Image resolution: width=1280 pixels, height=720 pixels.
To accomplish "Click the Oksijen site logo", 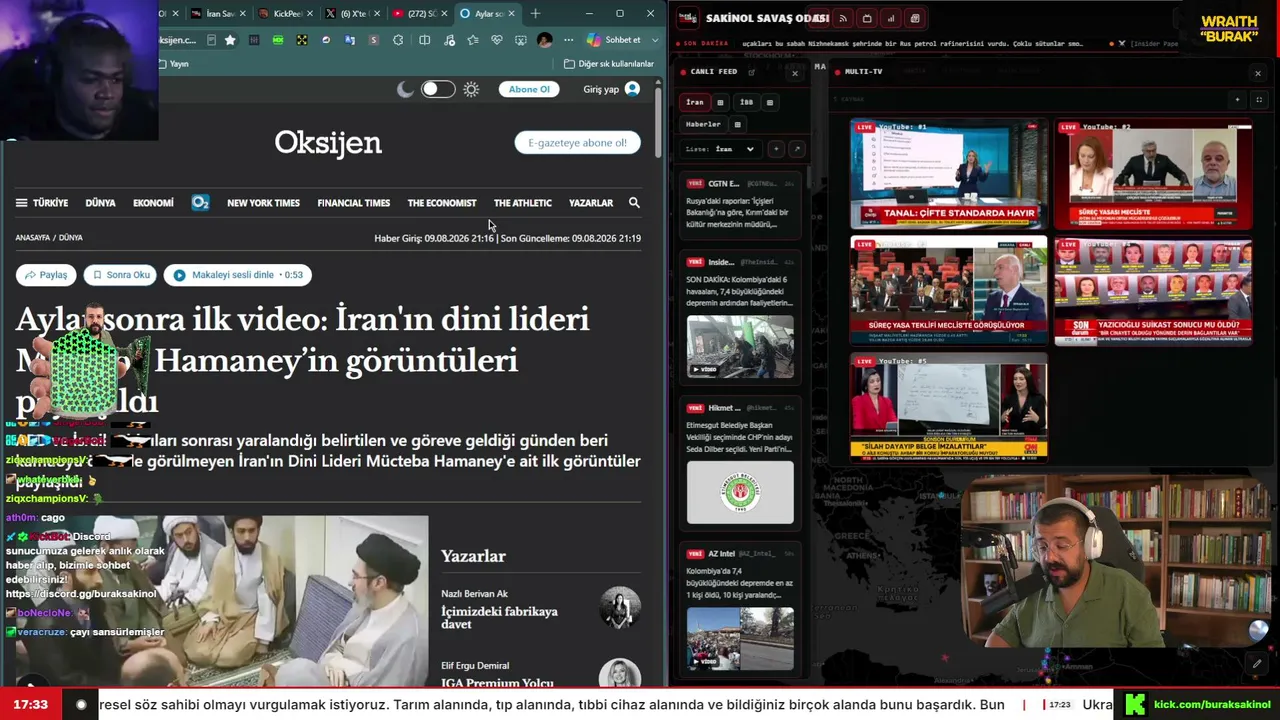I will click(x=328, y=143).
